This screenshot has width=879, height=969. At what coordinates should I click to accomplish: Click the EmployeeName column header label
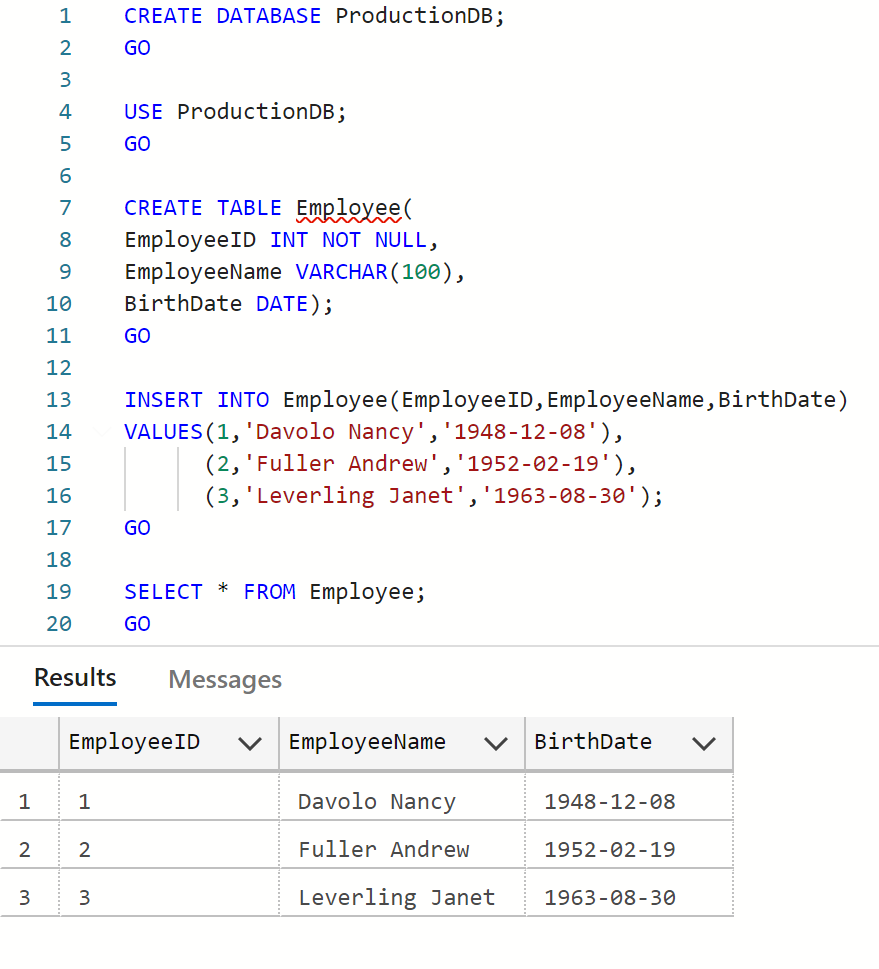[x=367, y=742]
